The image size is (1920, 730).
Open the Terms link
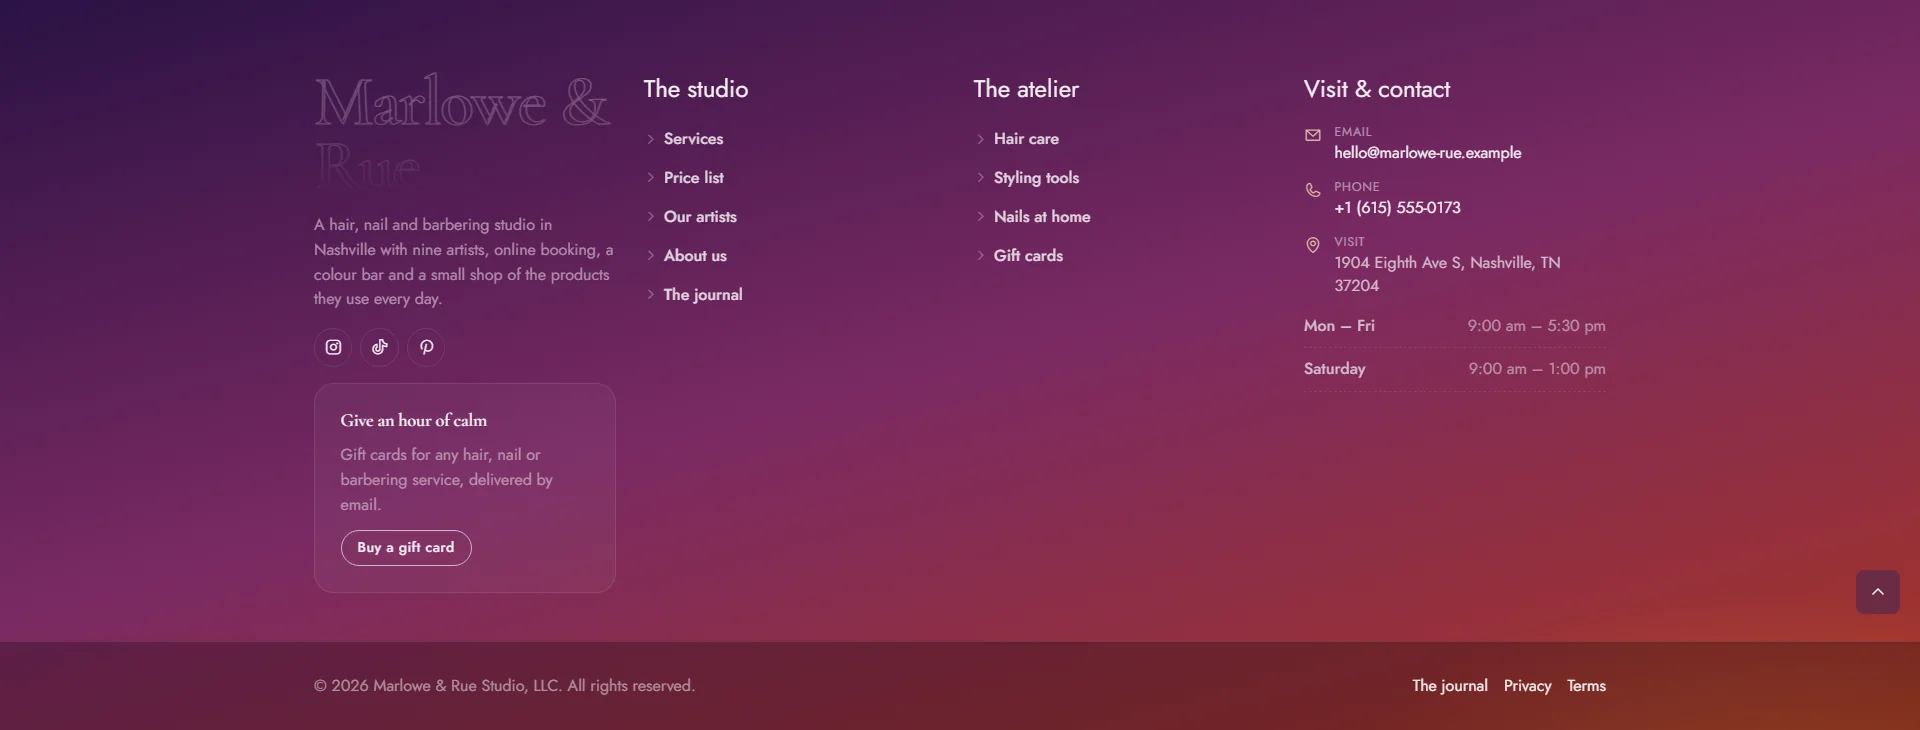click(1586, 686)
